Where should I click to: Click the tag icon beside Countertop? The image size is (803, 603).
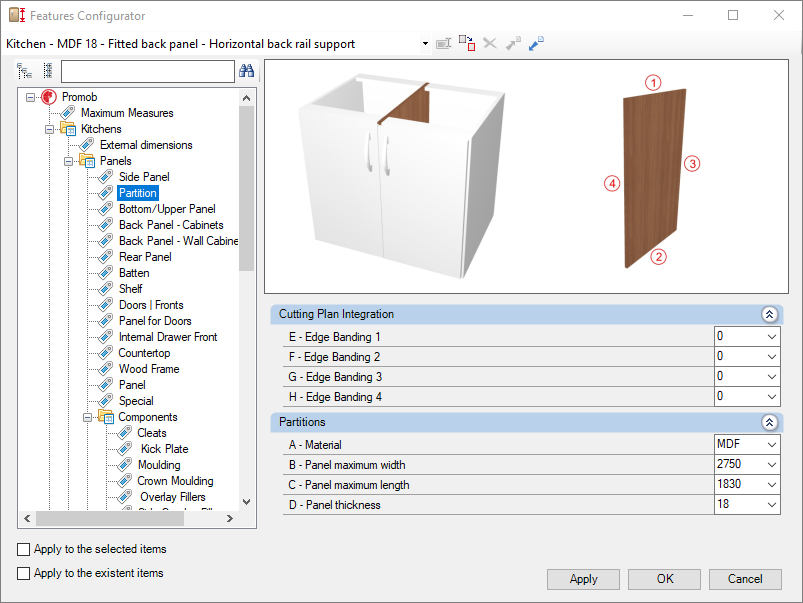point(106,353)
